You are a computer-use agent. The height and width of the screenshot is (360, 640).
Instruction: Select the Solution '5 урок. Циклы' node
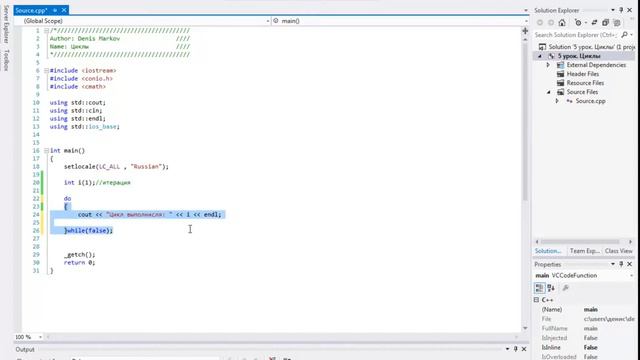point(587,47)
